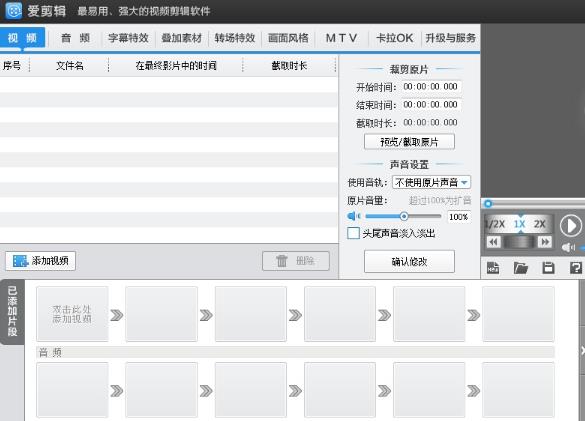
Task: Click the save project disk icon
Action: (x=548, y=268)
